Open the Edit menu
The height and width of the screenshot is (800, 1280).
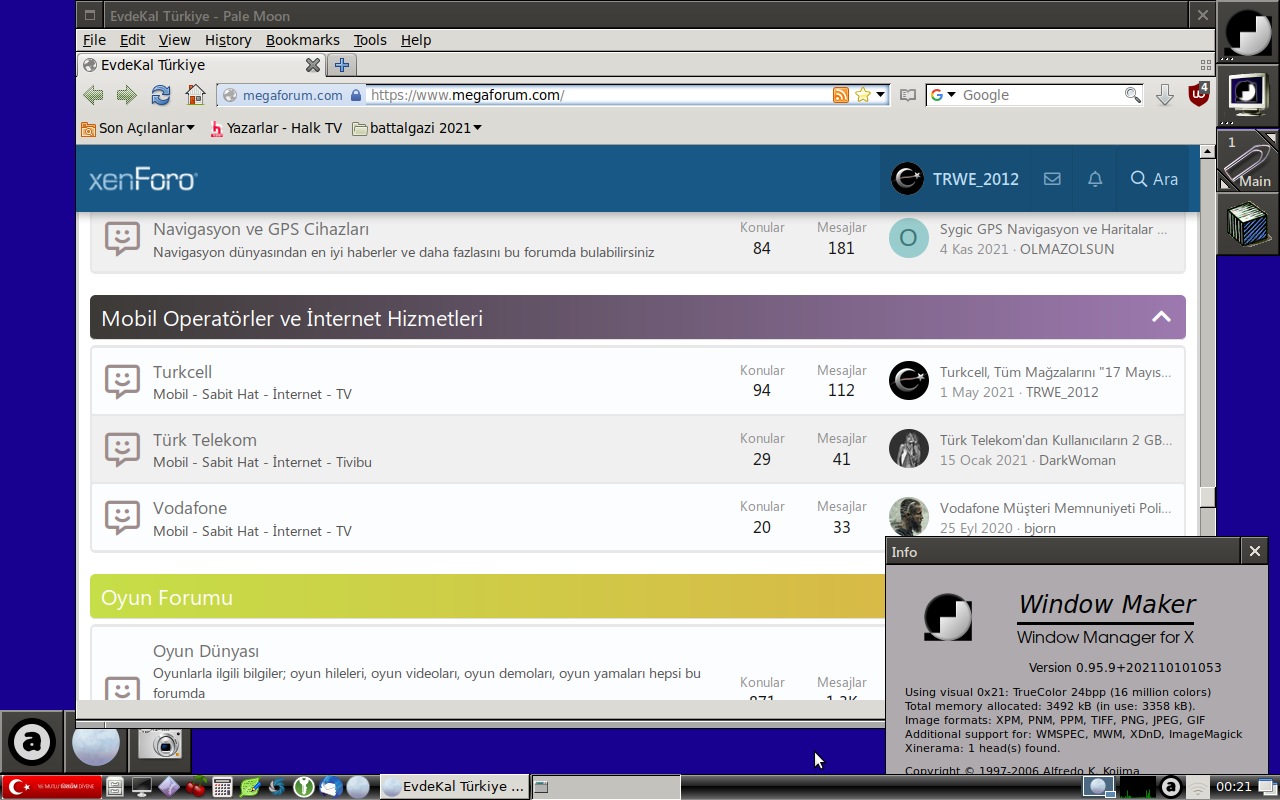pyautogui.click(x=132, y=40)
